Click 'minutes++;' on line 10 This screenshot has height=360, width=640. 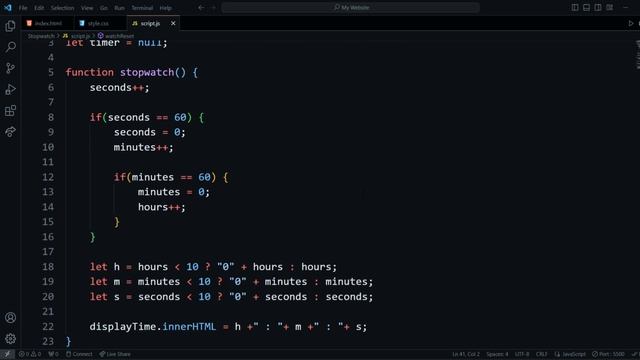coord(144,147)
